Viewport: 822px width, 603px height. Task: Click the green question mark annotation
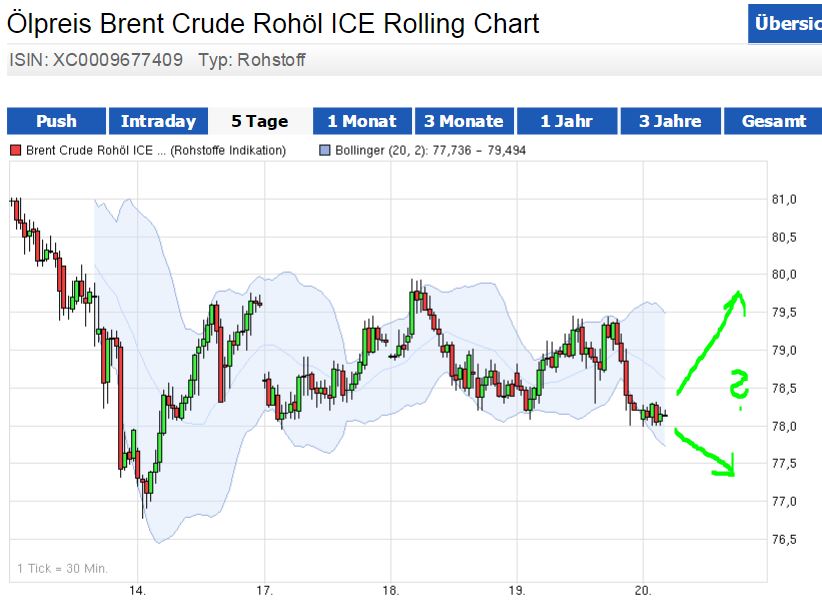[738, 389]
